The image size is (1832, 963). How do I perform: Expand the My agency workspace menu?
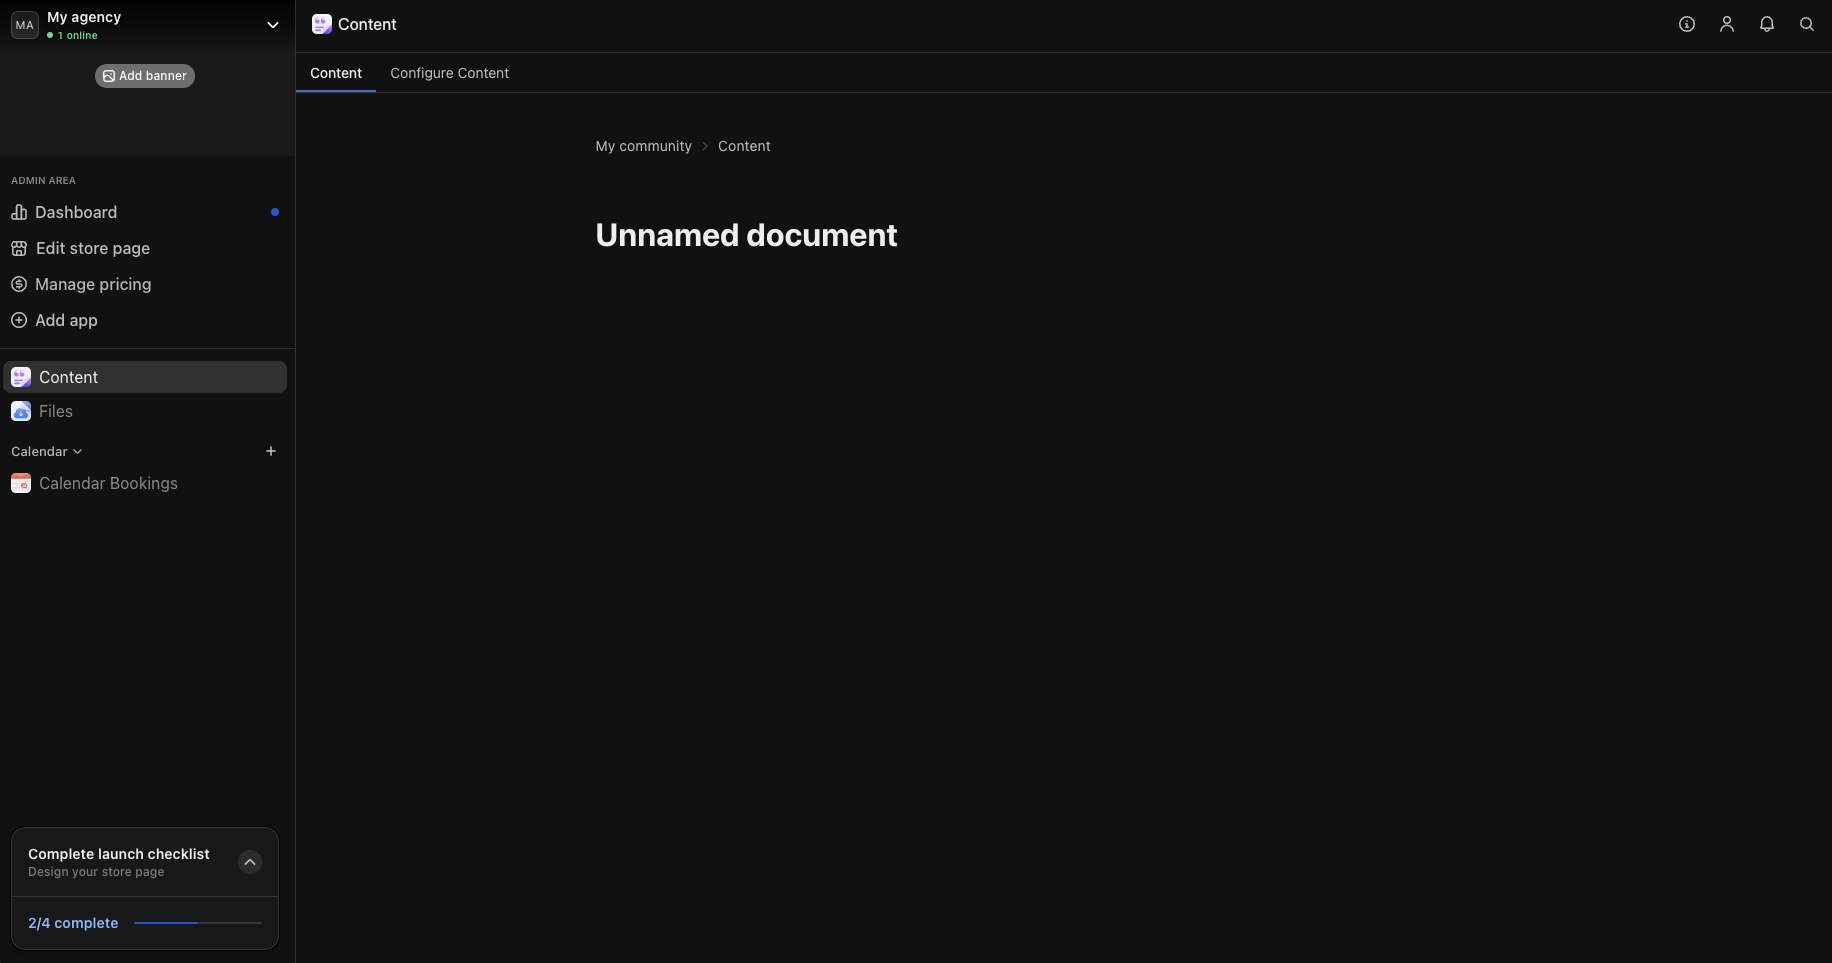(x=272, y=24)
